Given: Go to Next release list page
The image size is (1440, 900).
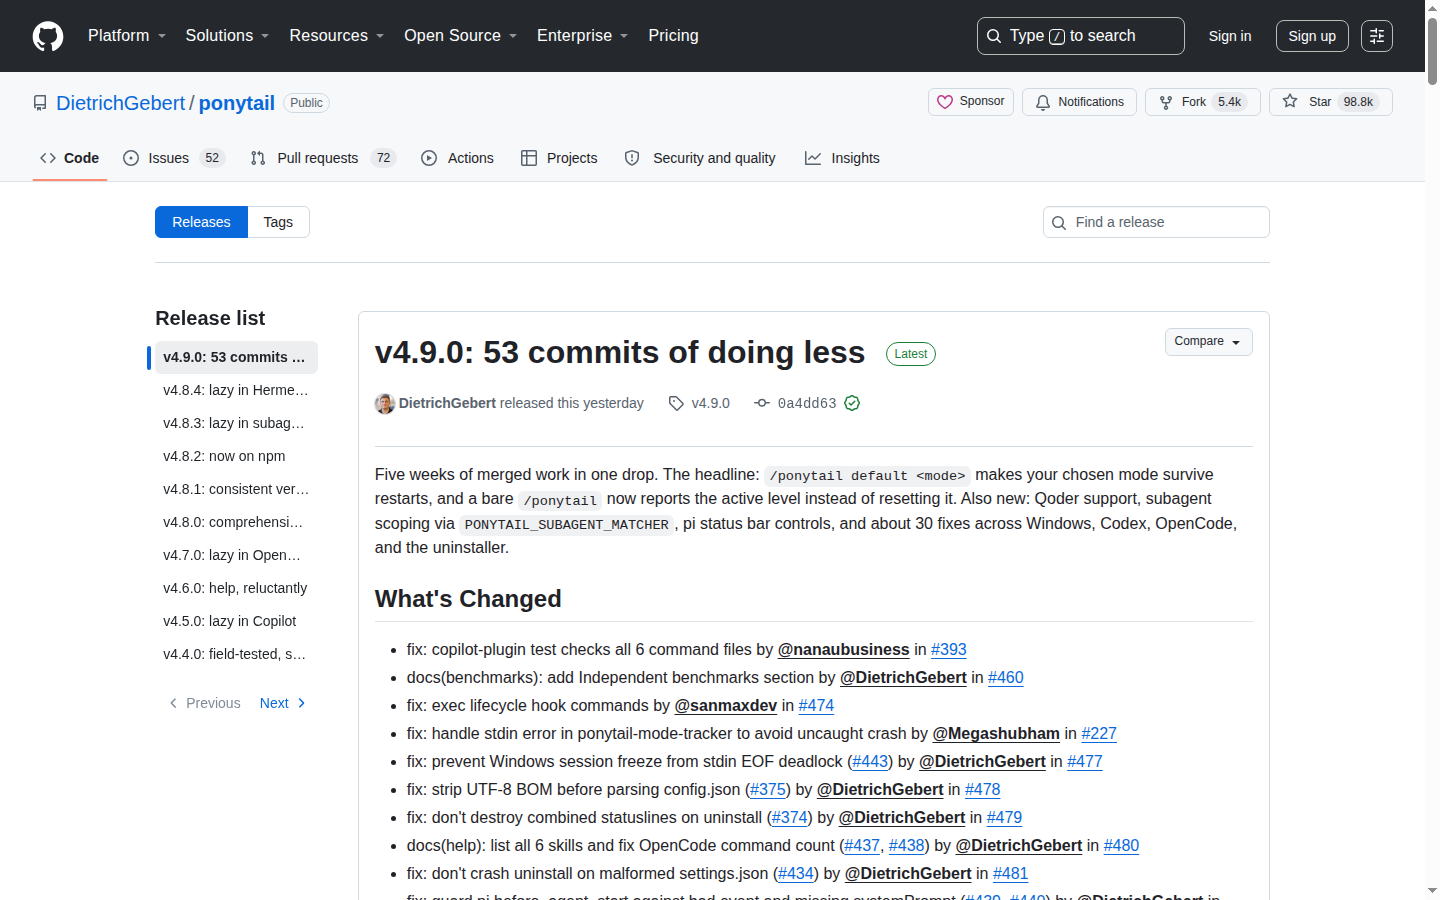Looking at the screenshot, I should point(283,703).
